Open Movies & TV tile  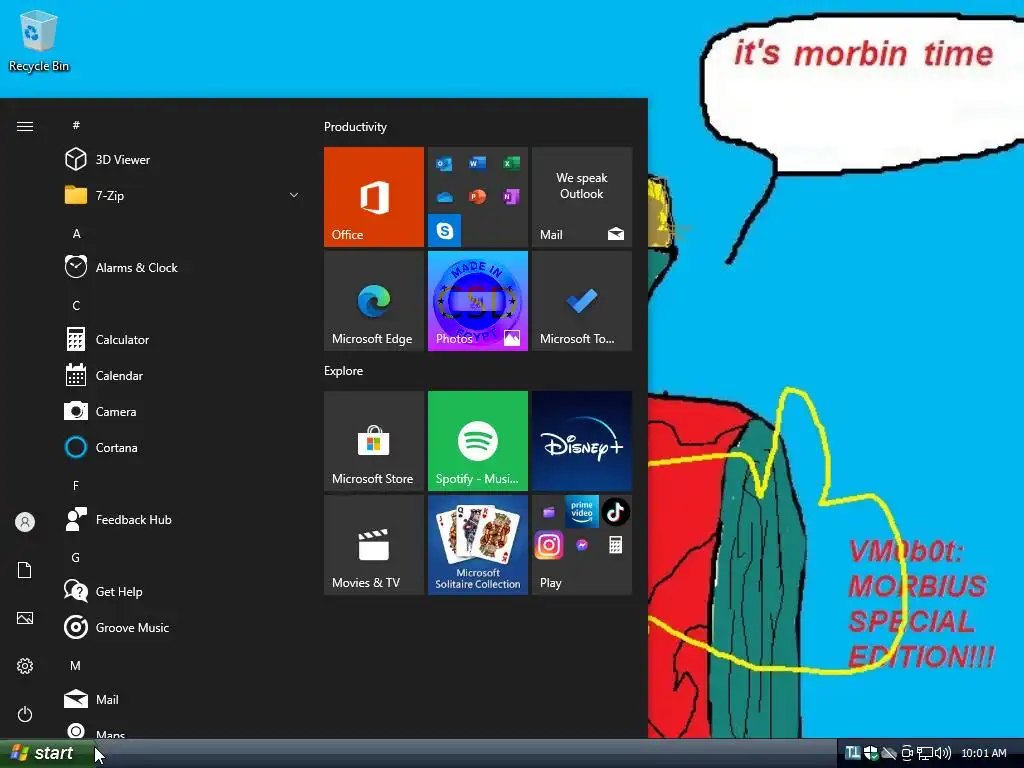(374, 545)
